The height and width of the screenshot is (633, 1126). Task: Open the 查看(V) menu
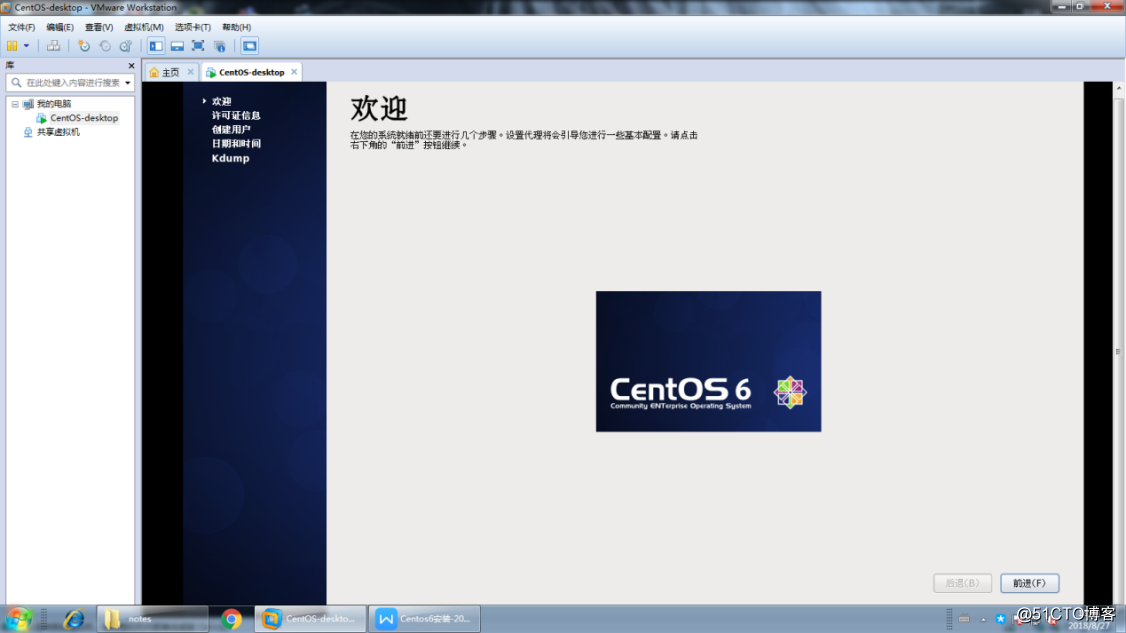(x=99, y=27)
